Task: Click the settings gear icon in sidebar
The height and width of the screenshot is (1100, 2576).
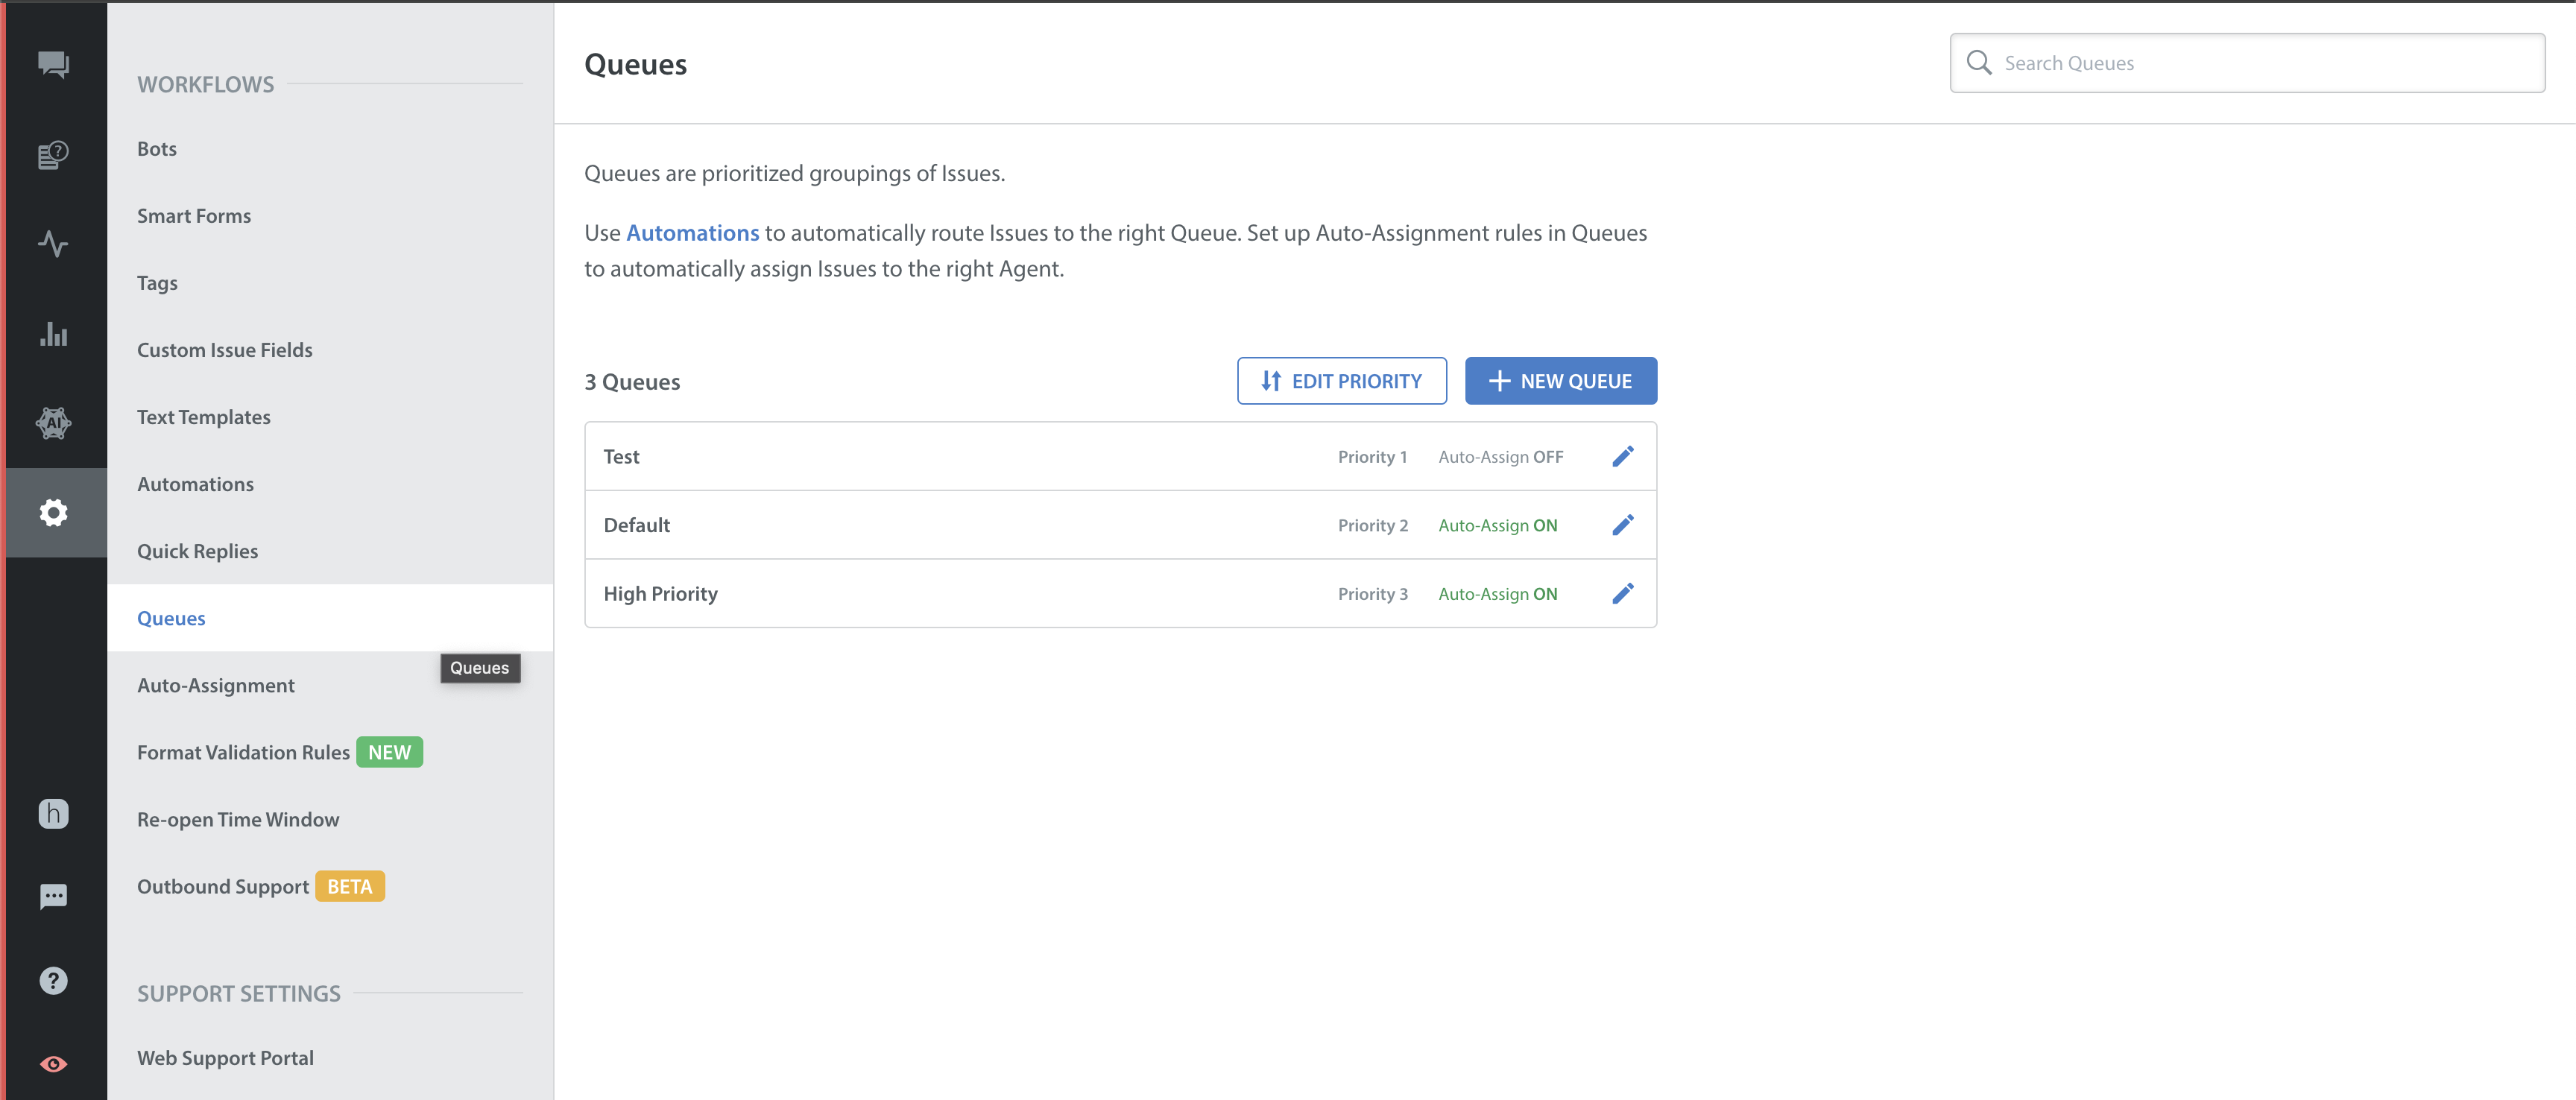Action: (53, 513)
